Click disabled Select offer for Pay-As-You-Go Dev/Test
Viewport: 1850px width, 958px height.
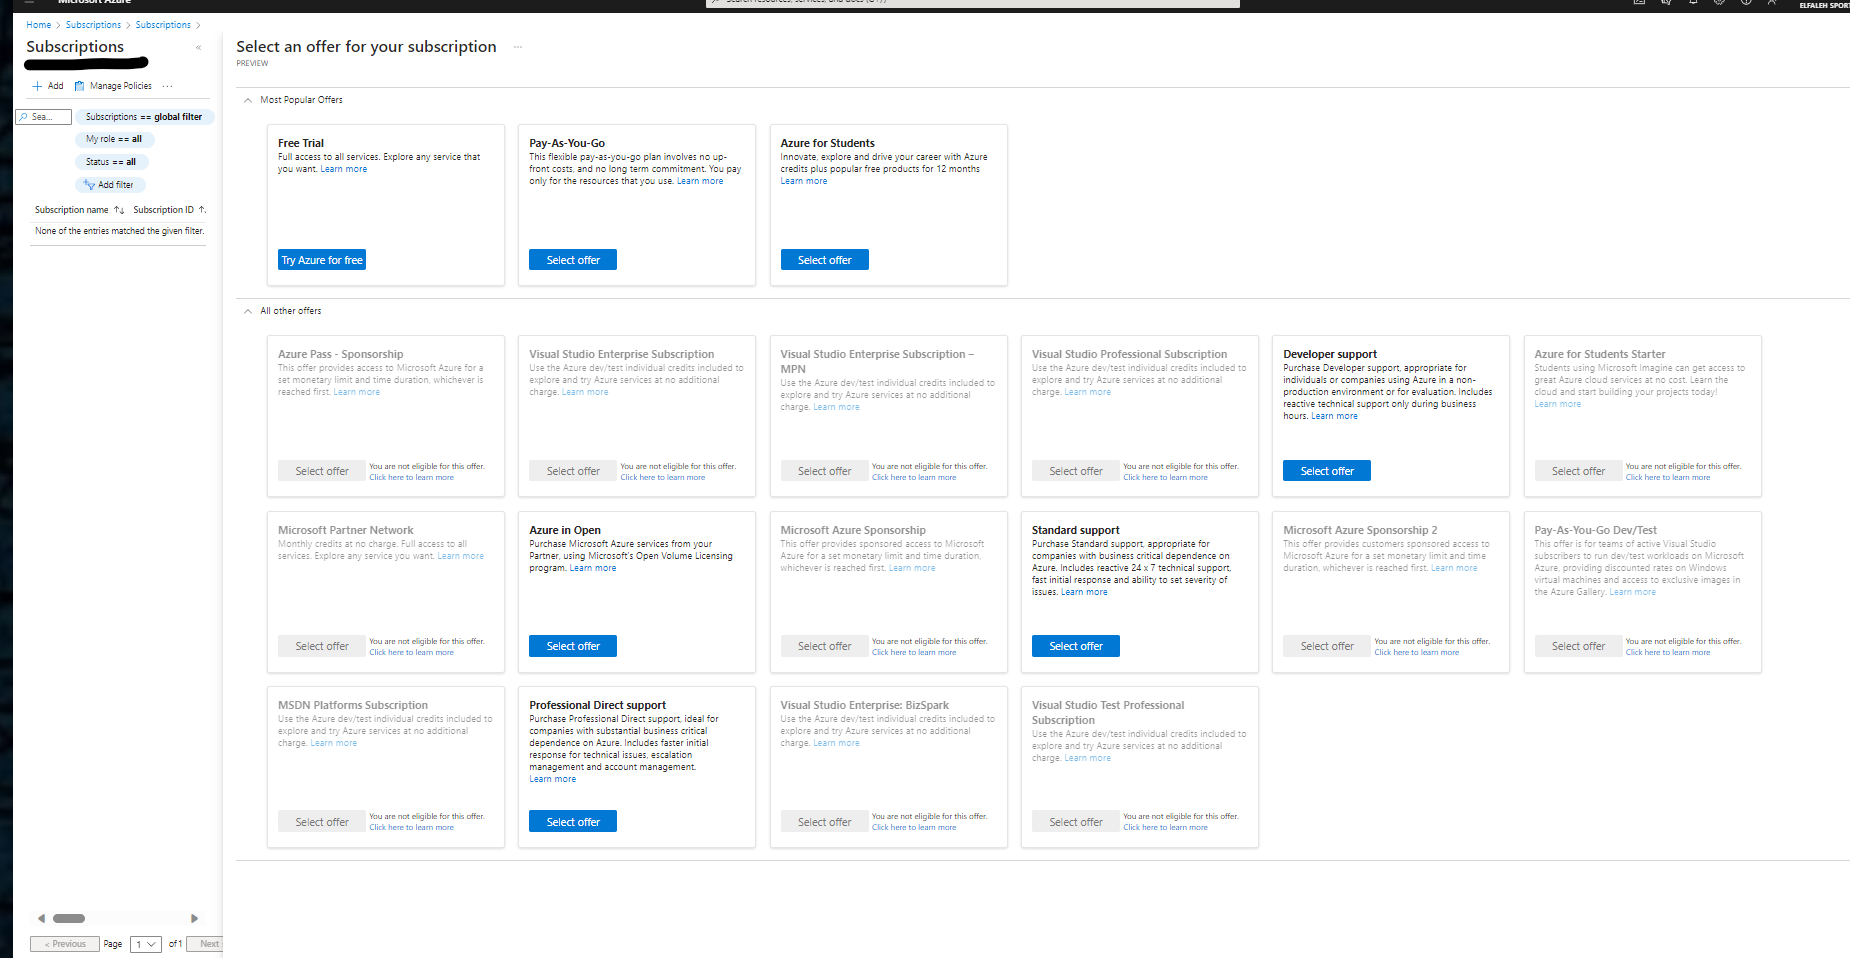tap(1578, 646)
